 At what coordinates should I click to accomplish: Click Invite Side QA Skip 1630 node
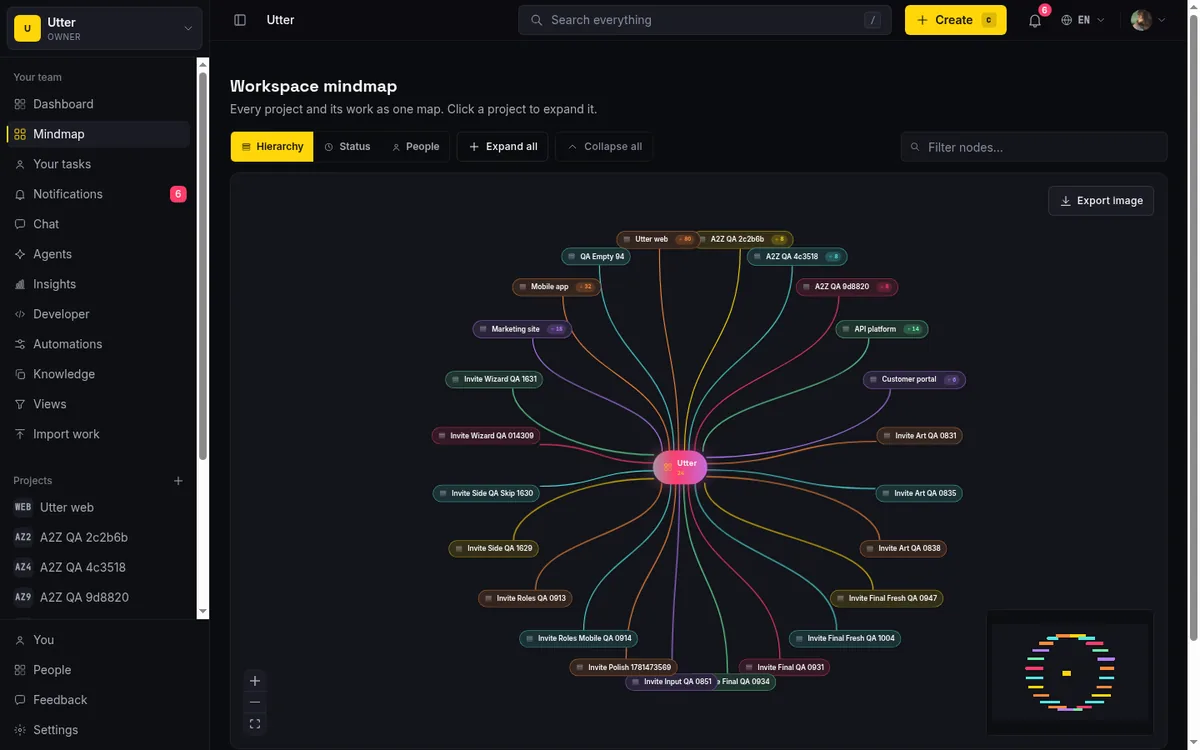pyautogui.click(x=486, y=494)
